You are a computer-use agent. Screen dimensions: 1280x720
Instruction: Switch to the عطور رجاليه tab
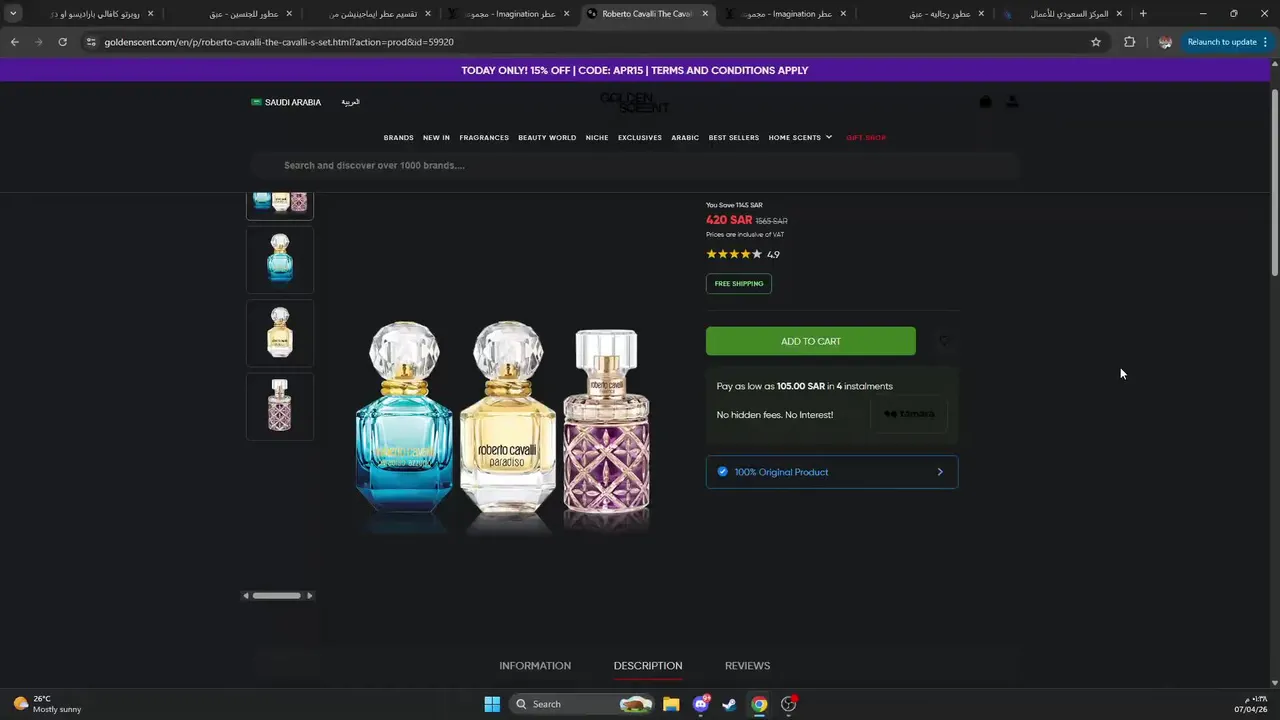(x=930, y=14)
